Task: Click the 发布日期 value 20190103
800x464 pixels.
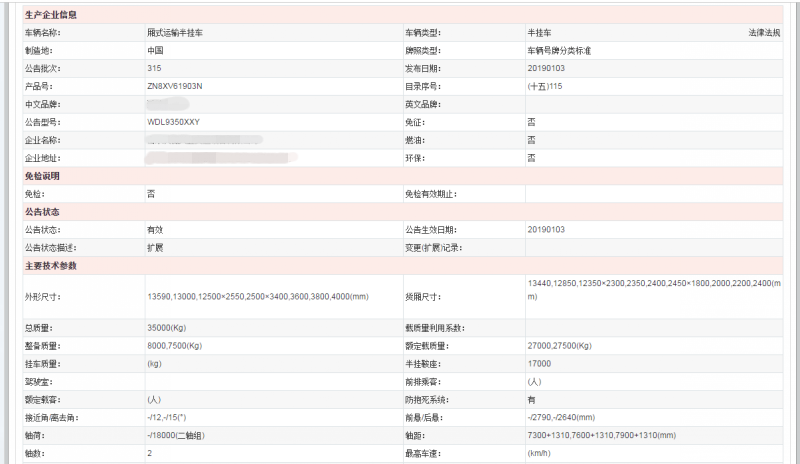Action: point(546,68)
